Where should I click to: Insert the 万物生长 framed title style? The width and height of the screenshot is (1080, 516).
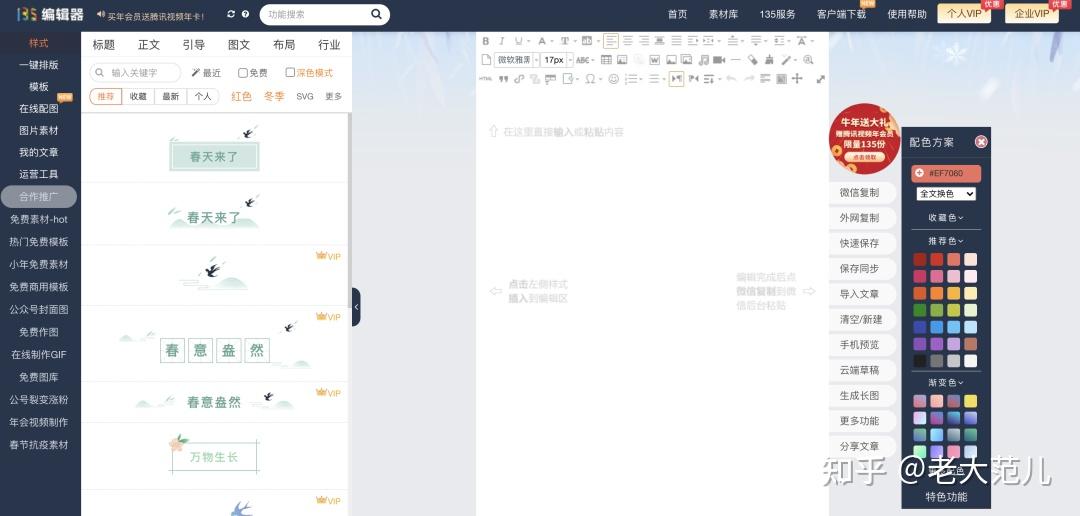214,456
